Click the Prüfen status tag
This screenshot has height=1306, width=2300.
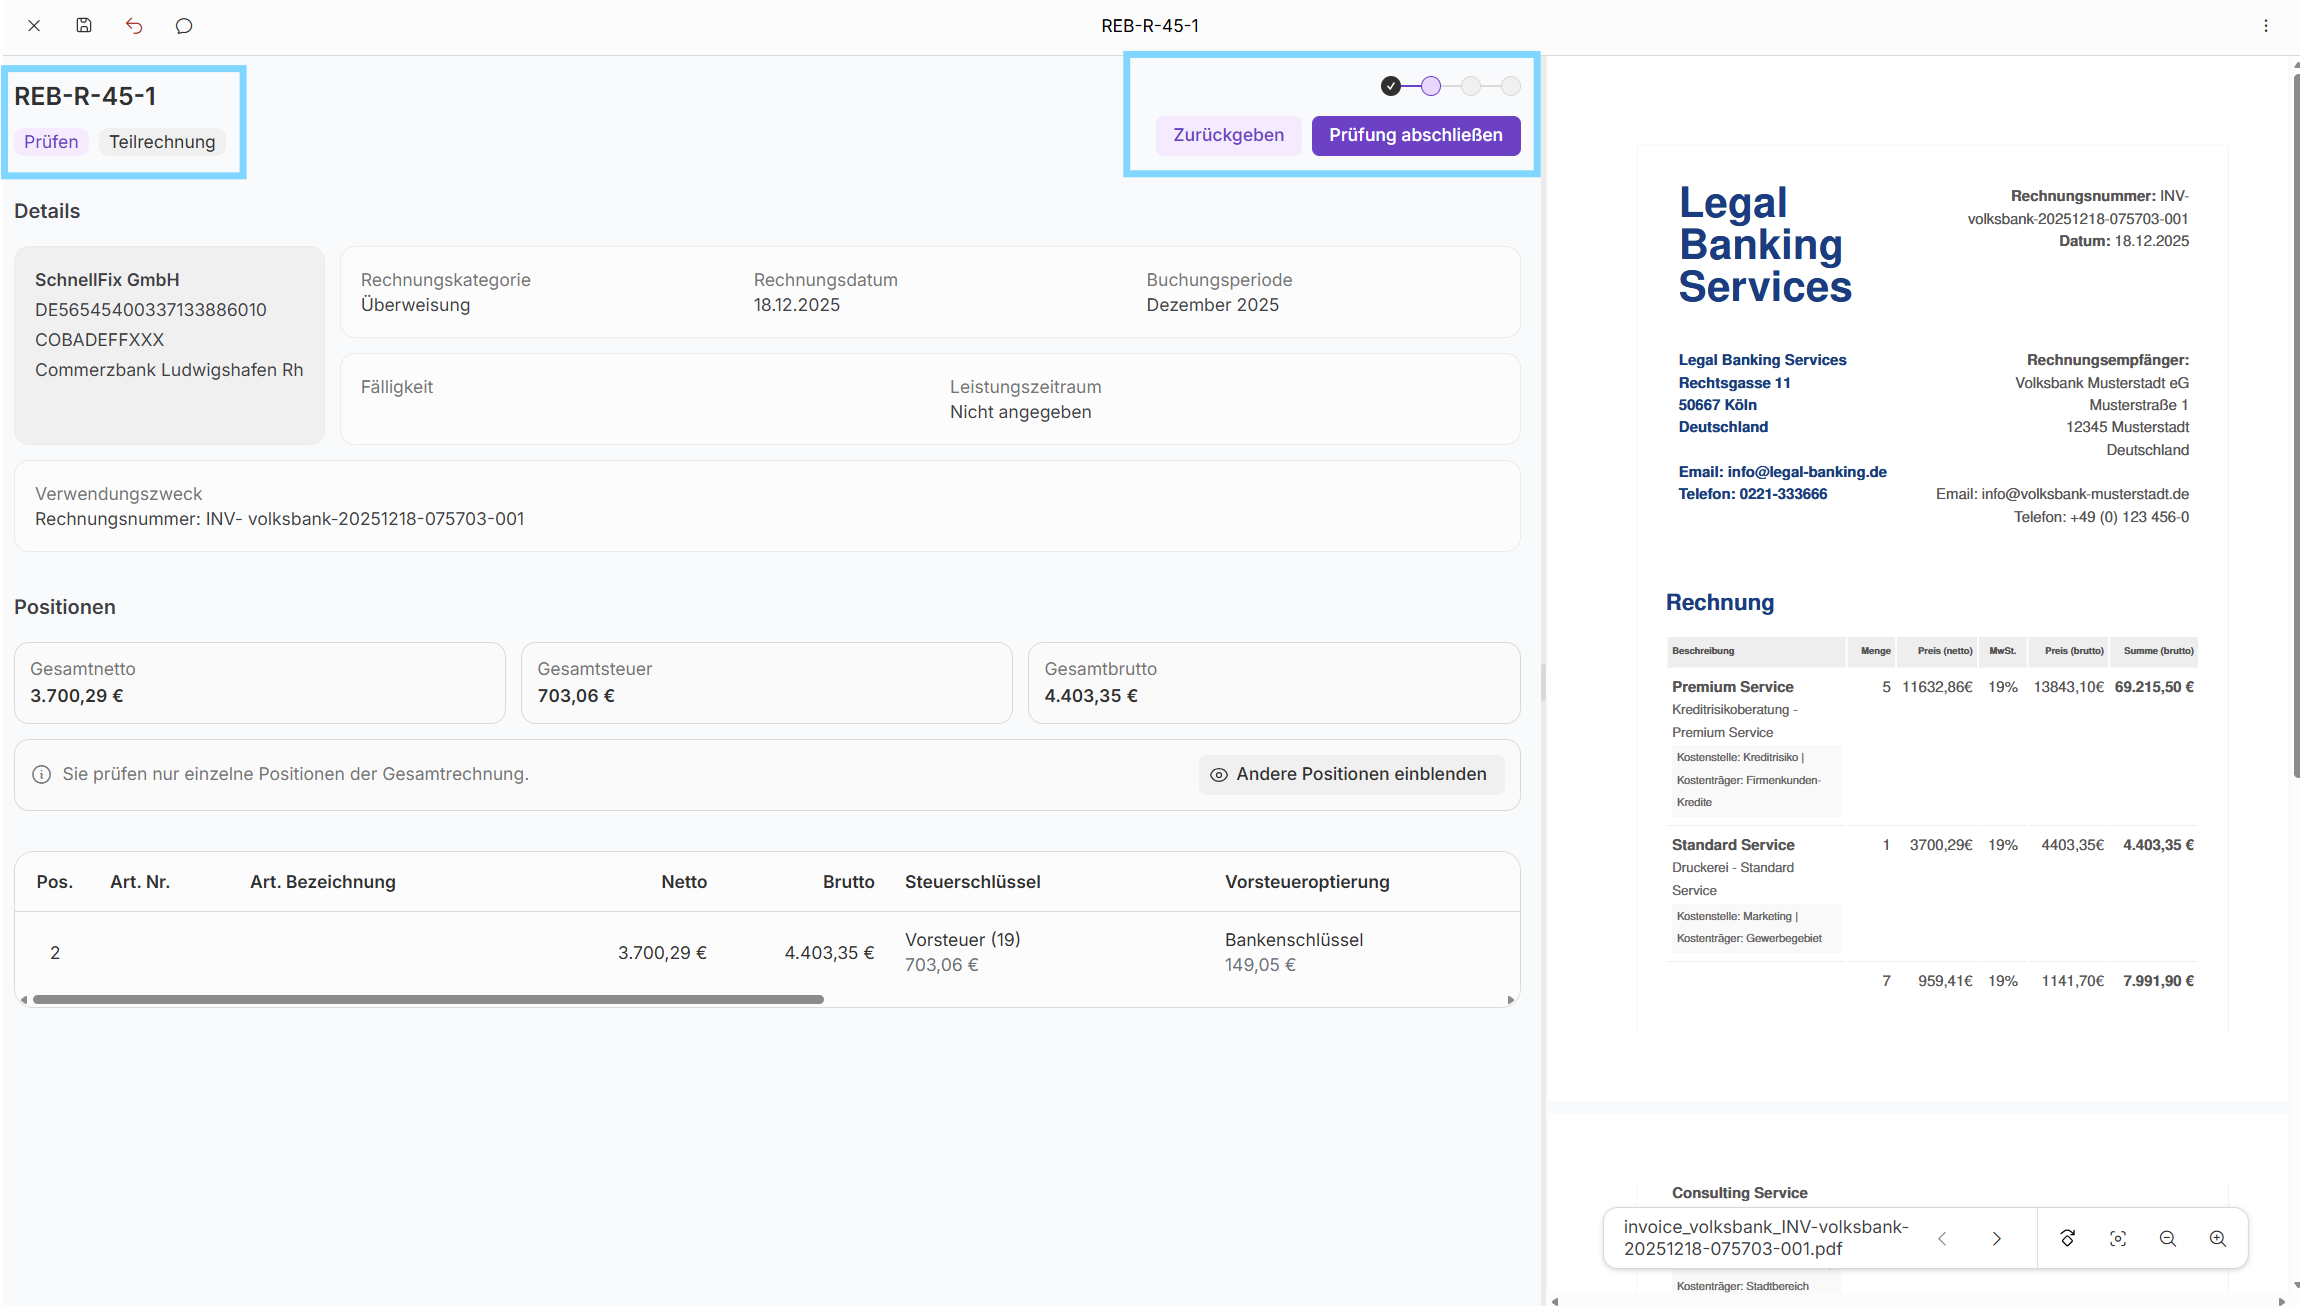pos(51,142)
